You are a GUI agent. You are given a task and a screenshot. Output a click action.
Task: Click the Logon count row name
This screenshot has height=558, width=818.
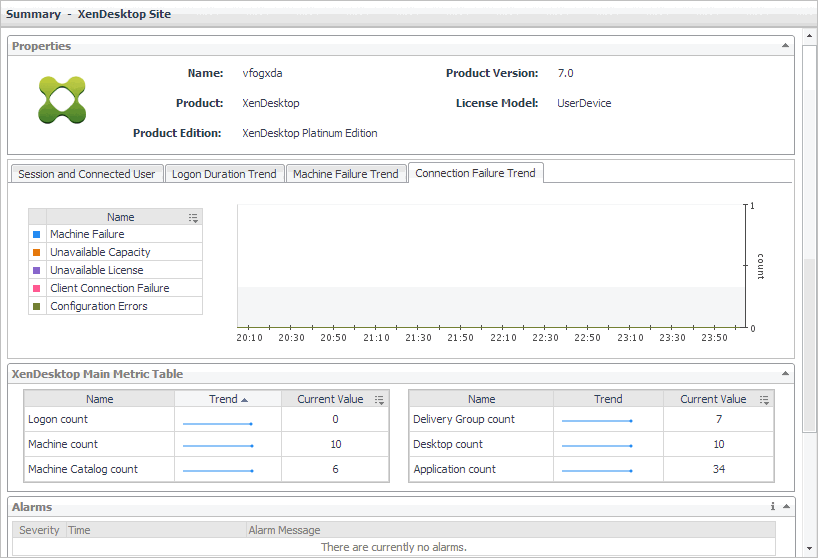[58, 419]
